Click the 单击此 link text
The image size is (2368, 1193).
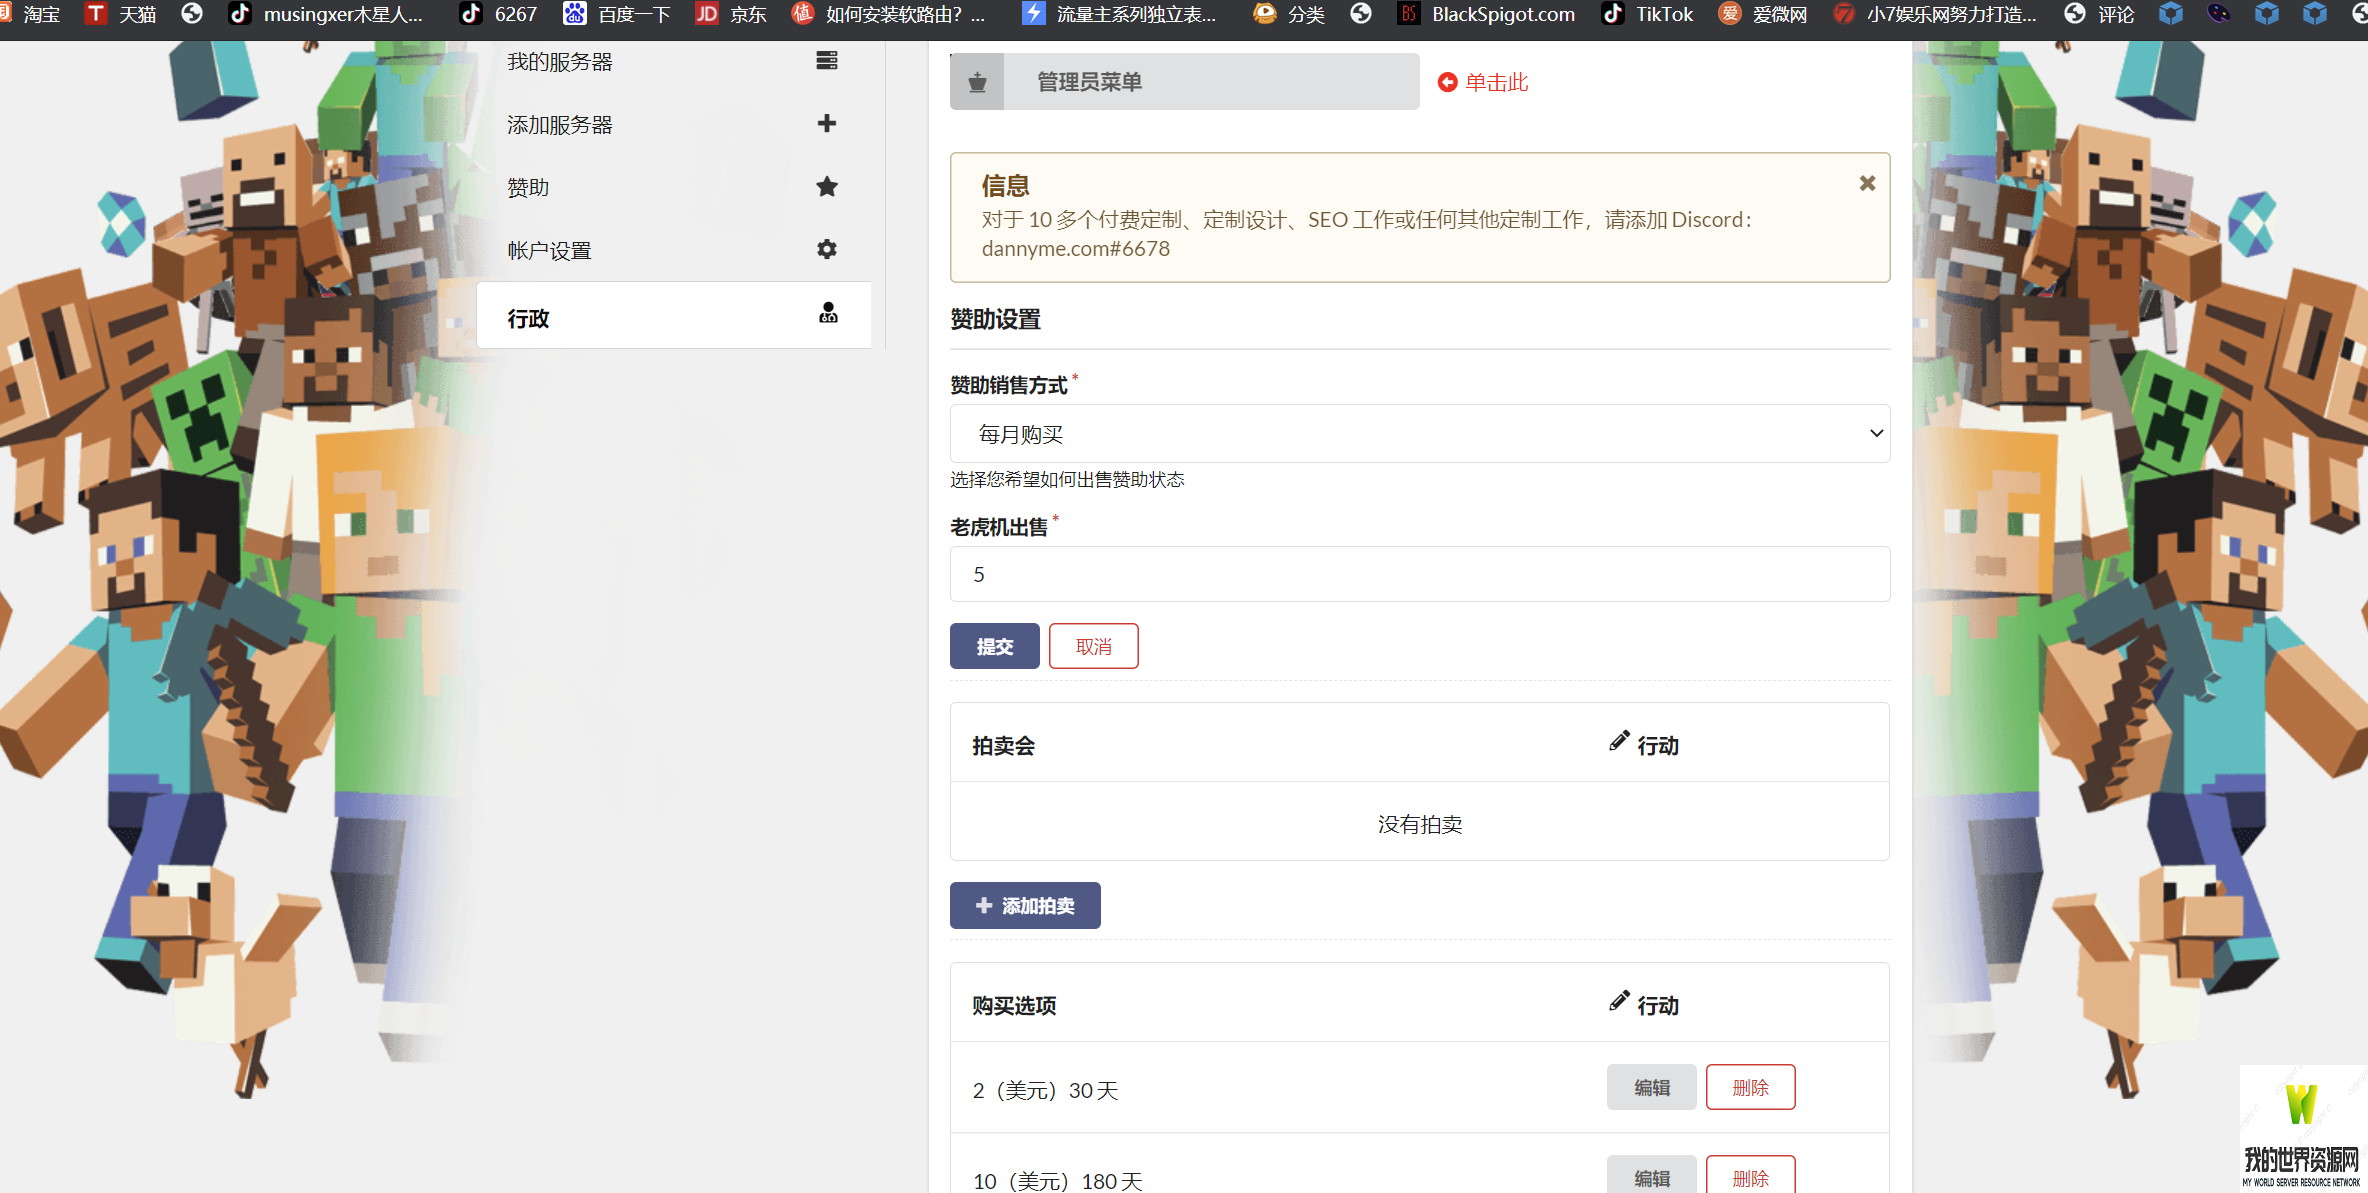pyautogui.click(x=1496, y=82)
